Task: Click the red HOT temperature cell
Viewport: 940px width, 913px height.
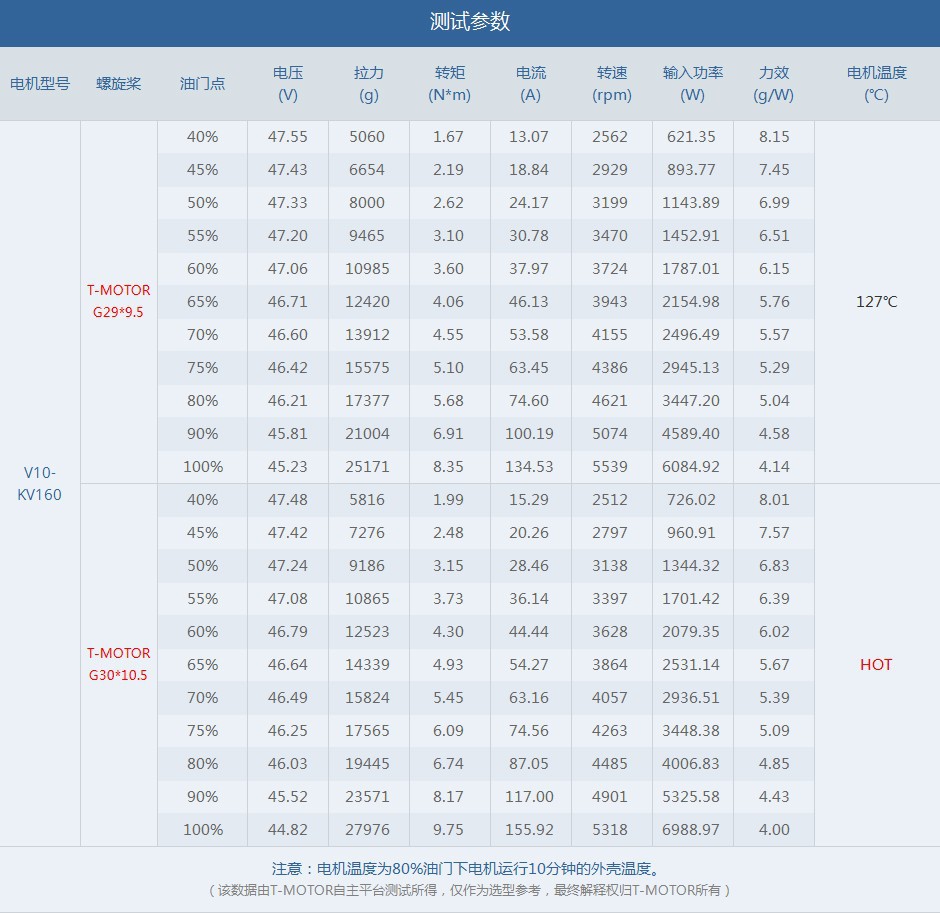Action: click(x=876, y=664)
